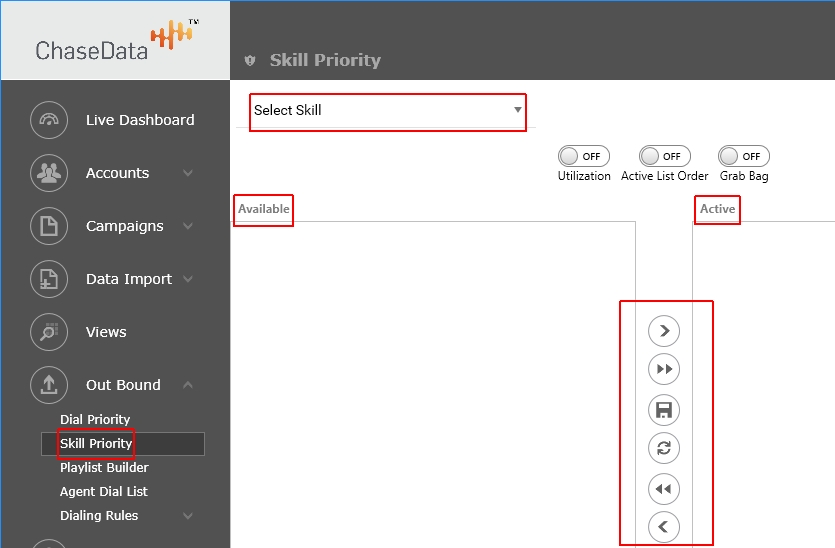Click the Available list header
Screen dimensions: 835x548
264,209
